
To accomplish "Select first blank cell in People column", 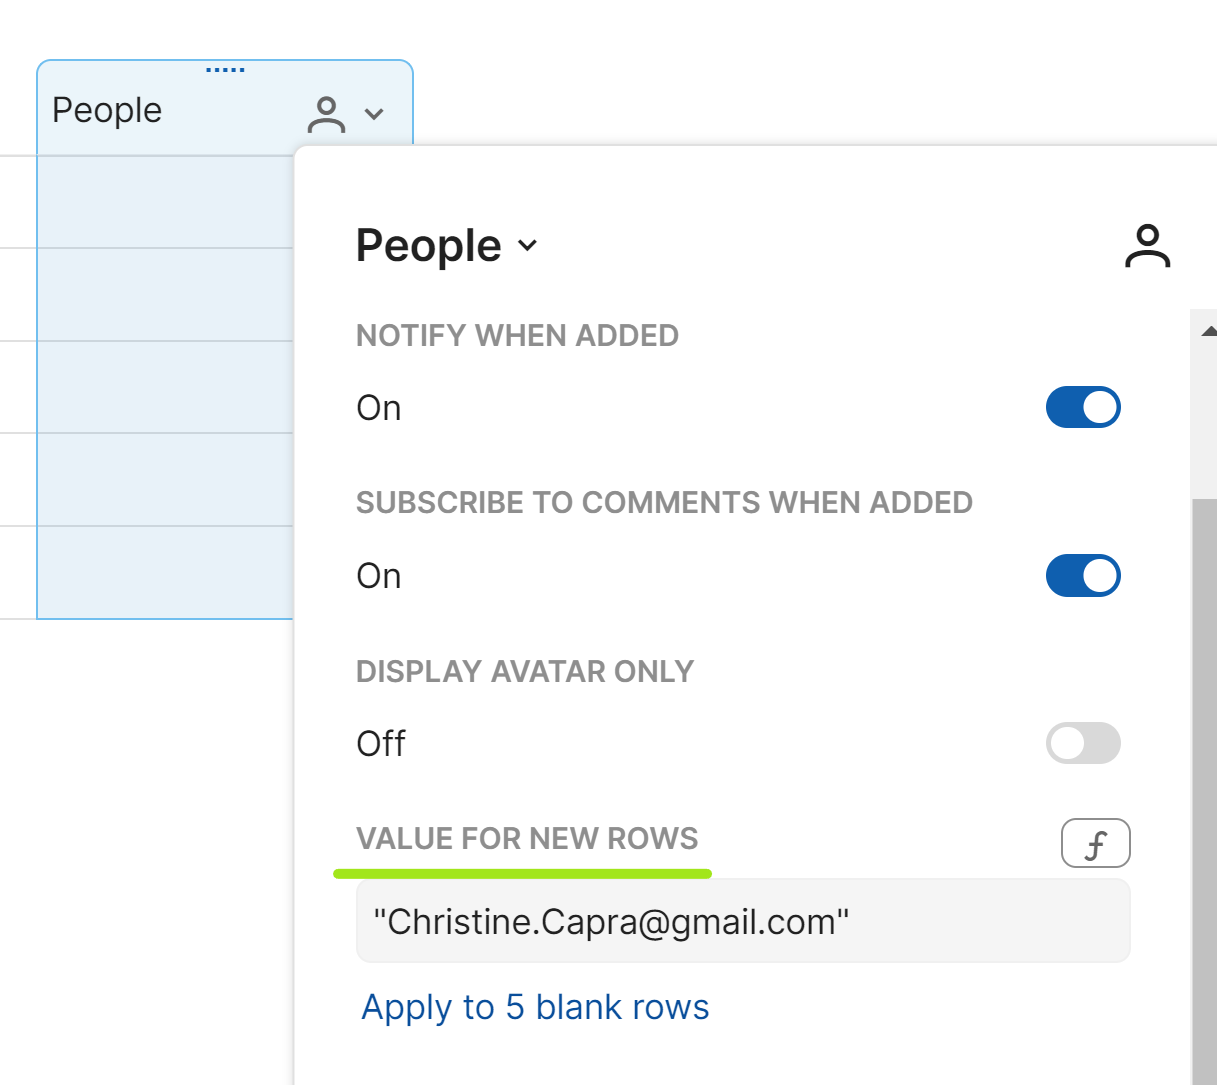I will (x=165, y=201).
